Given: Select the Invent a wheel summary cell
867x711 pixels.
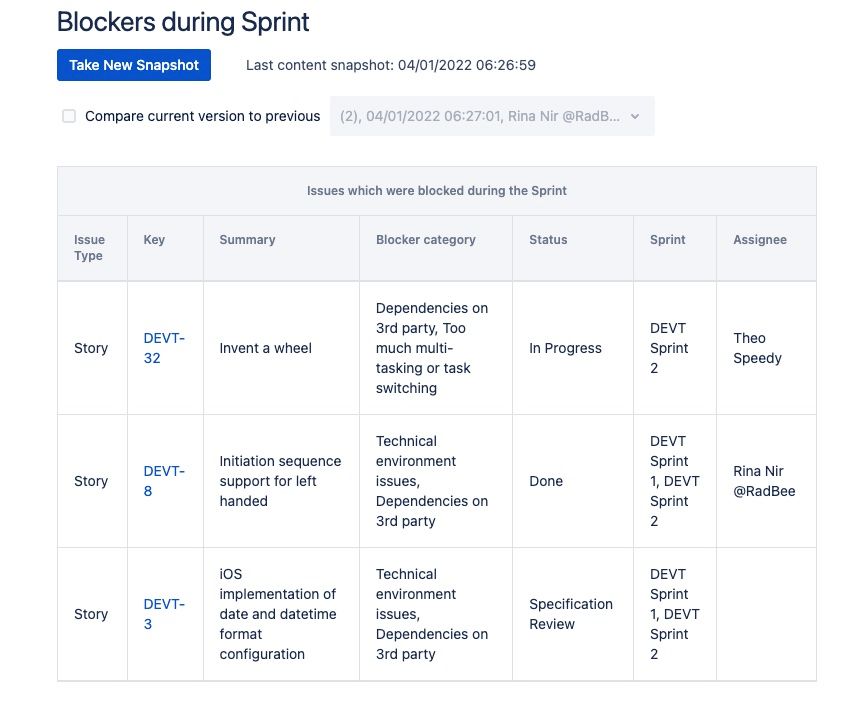Looking at the screenshot, I should pos(266,348).
